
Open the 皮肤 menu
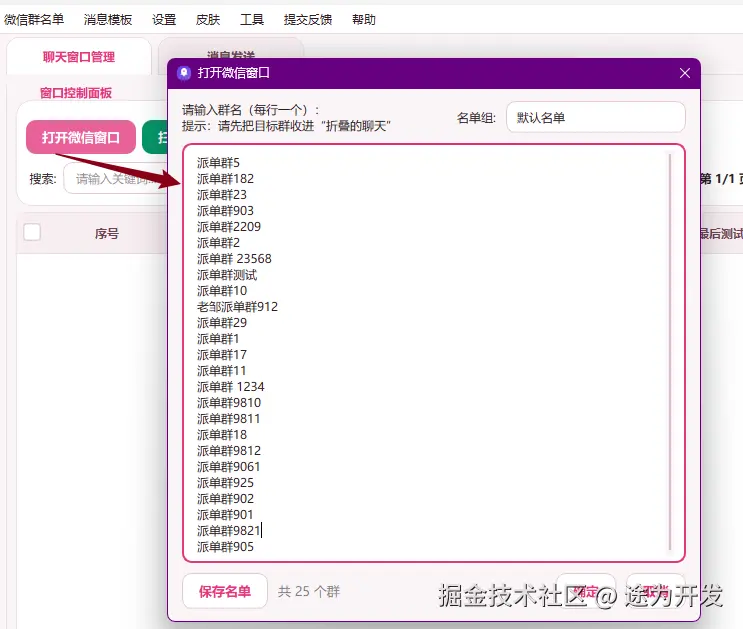click(208, 19)
